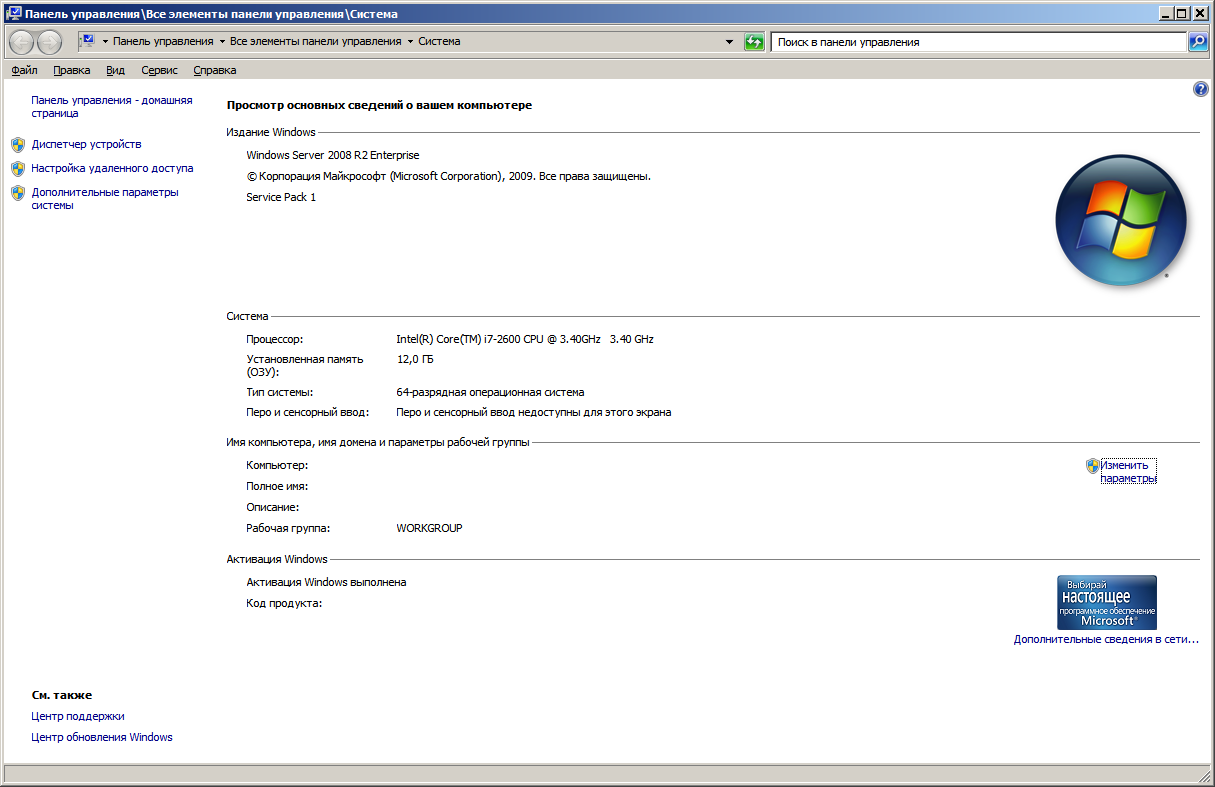Viewport: 1215px width, 787px height.
Task: Click 64-разрядная операционная система text
Action: pos(490,392)
